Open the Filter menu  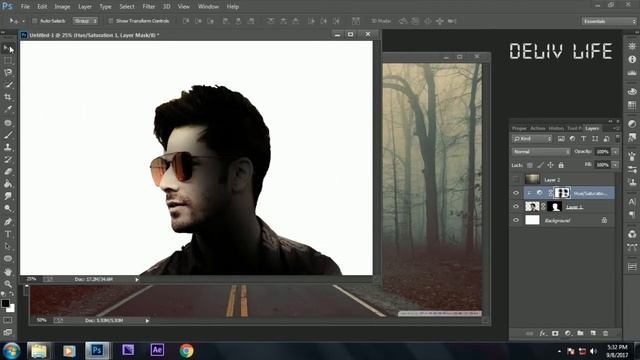(149, 7)
